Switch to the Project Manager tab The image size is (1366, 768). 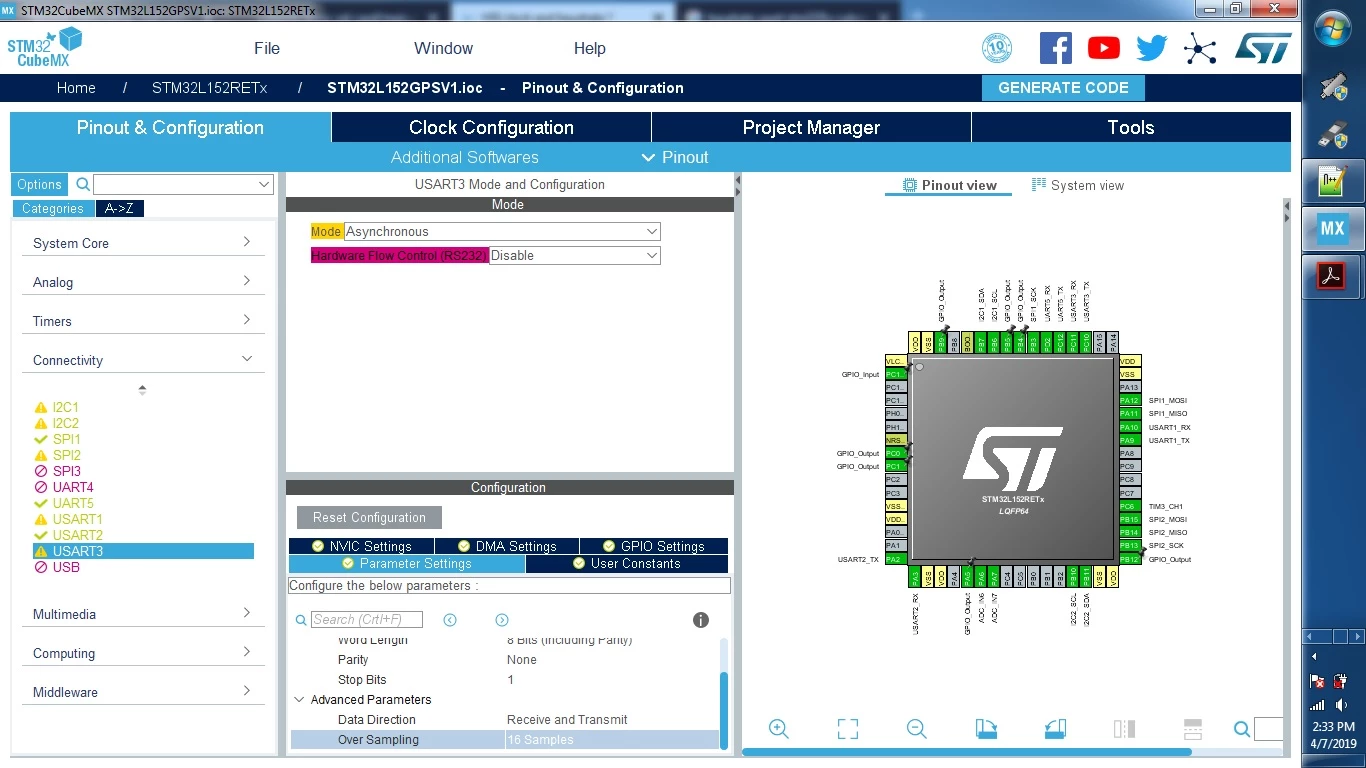tap(811, 127)
